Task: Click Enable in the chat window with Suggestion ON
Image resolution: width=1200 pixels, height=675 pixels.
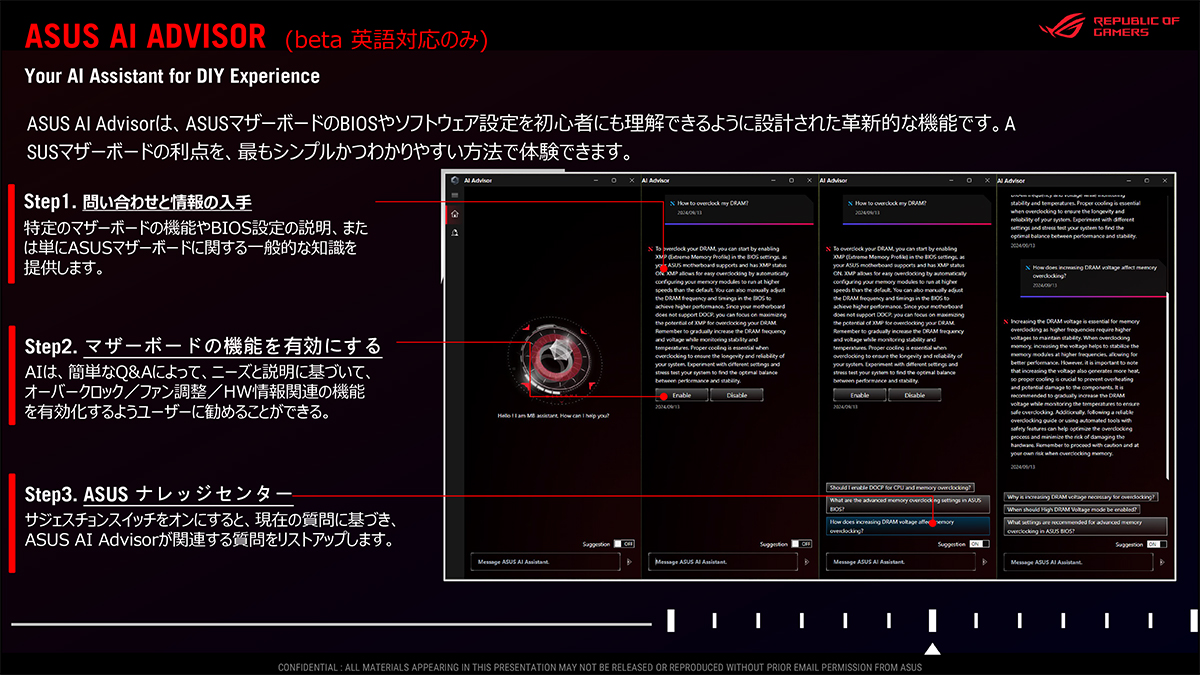Action: [x=859, y=395]
